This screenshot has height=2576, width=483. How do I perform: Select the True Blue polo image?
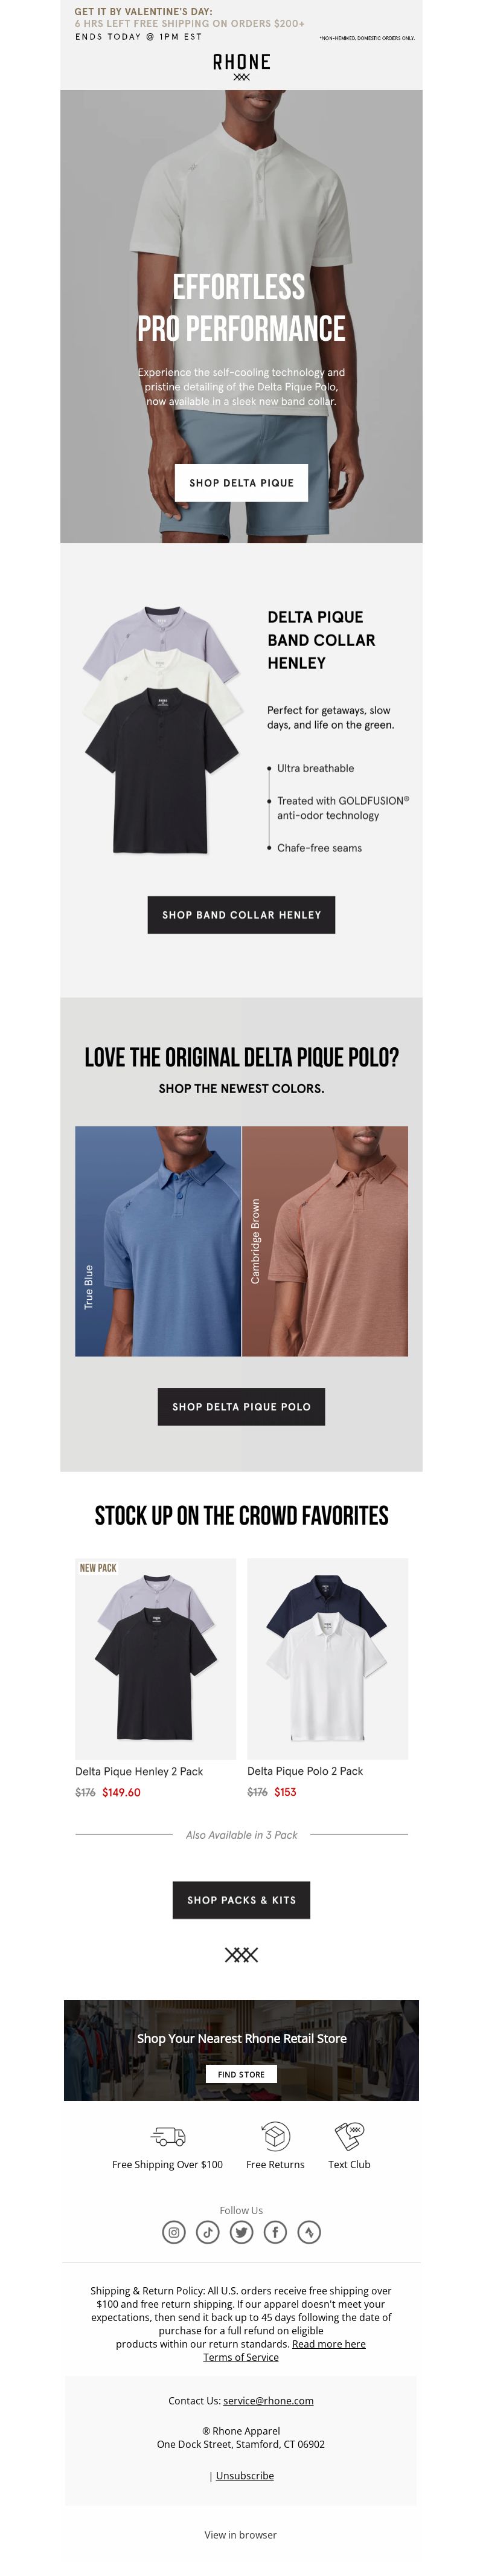[158, 1241]
